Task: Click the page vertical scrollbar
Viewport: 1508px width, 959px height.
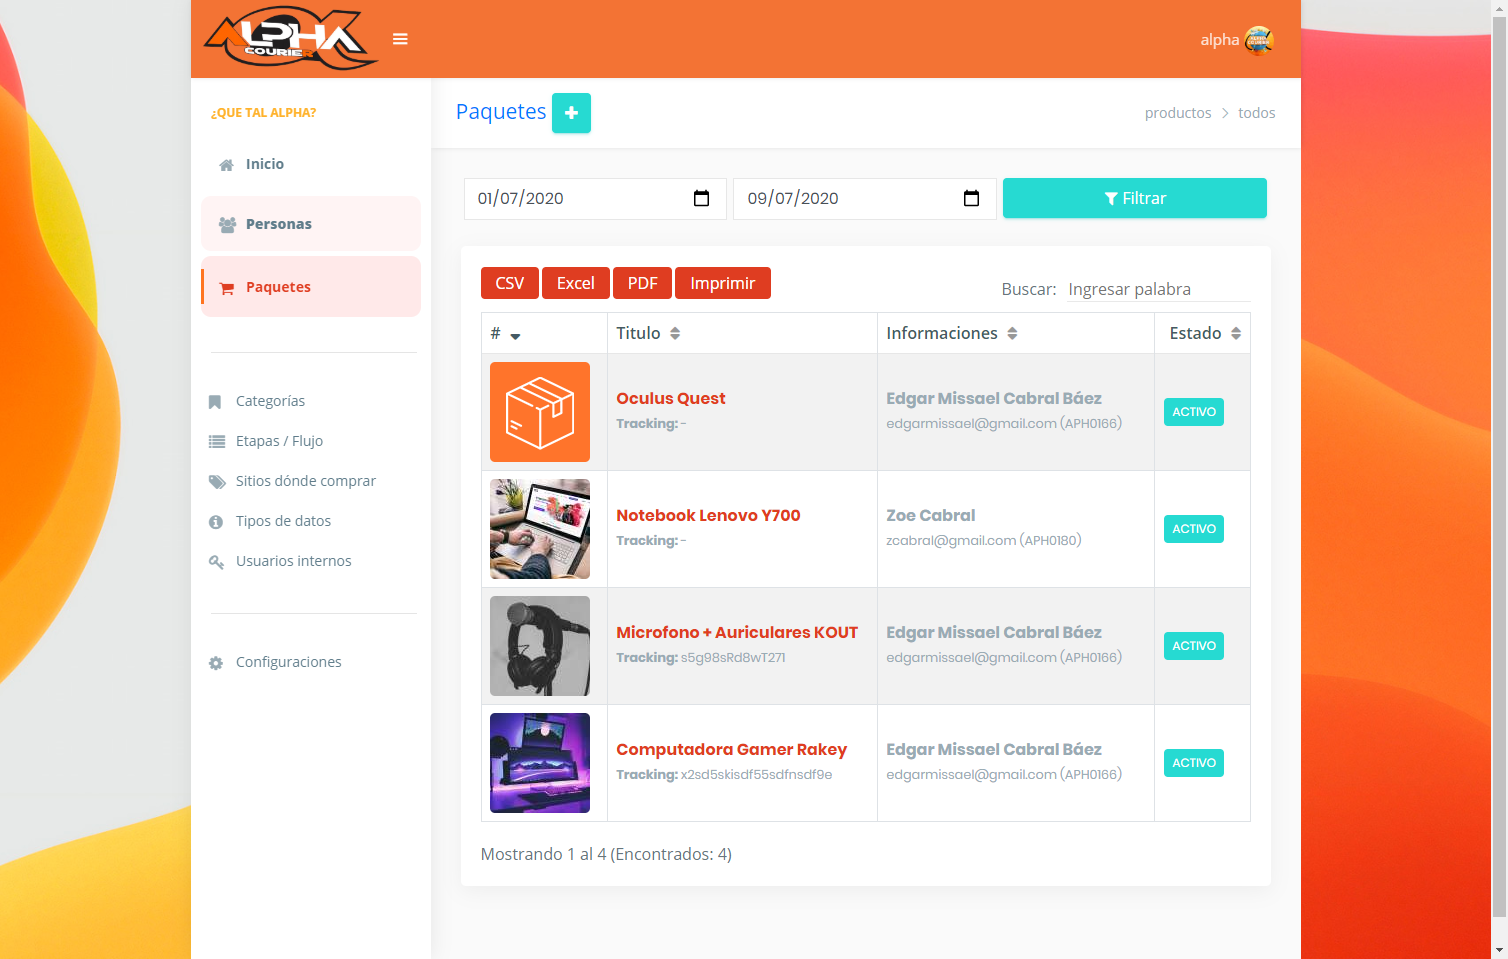Action: [1499, 466]
